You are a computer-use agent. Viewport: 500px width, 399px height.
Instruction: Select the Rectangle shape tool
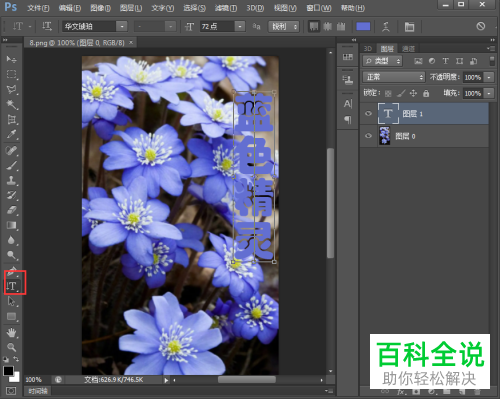pos(11,316)
